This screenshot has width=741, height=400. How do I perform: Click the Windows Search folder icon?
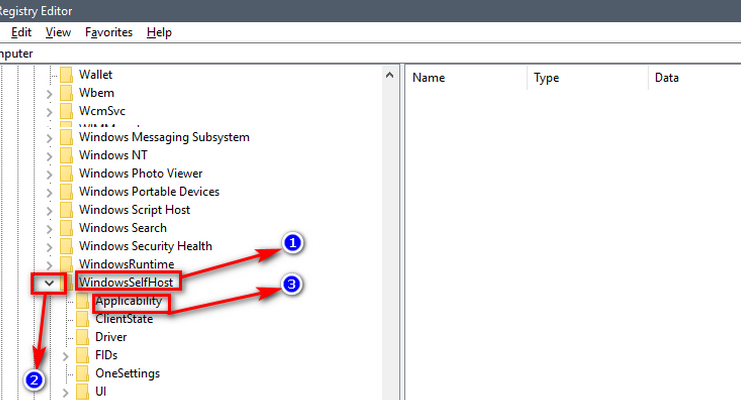(67, 228)
